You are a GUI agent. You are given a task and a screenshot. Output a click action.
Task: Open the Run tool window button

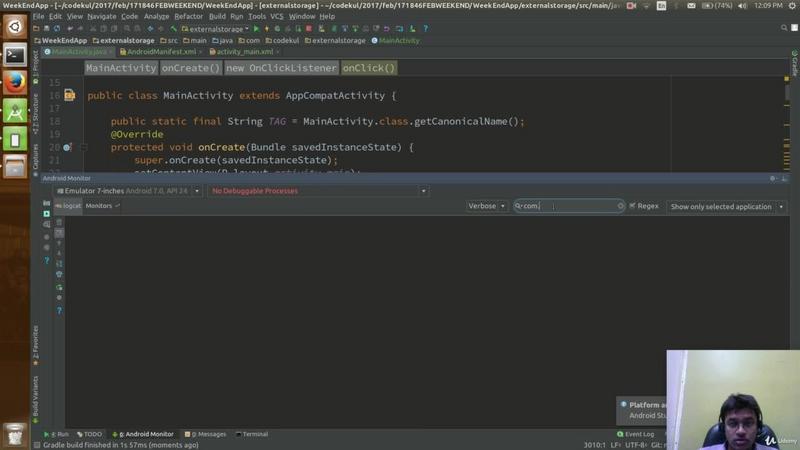(56, 434)
